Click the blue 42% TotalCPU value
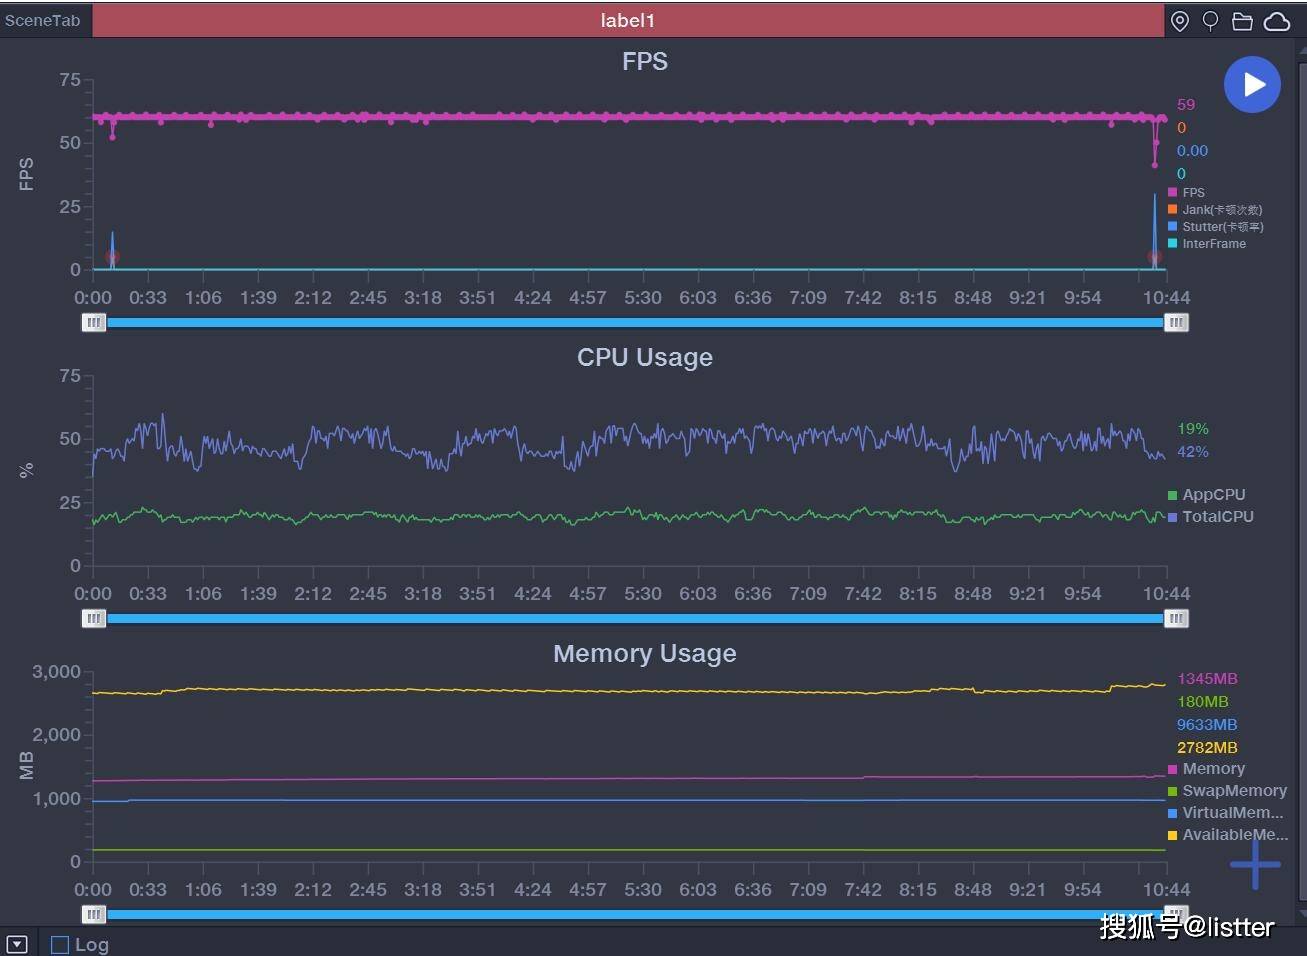1307x956 pixels. click(x=1193, y=451)
